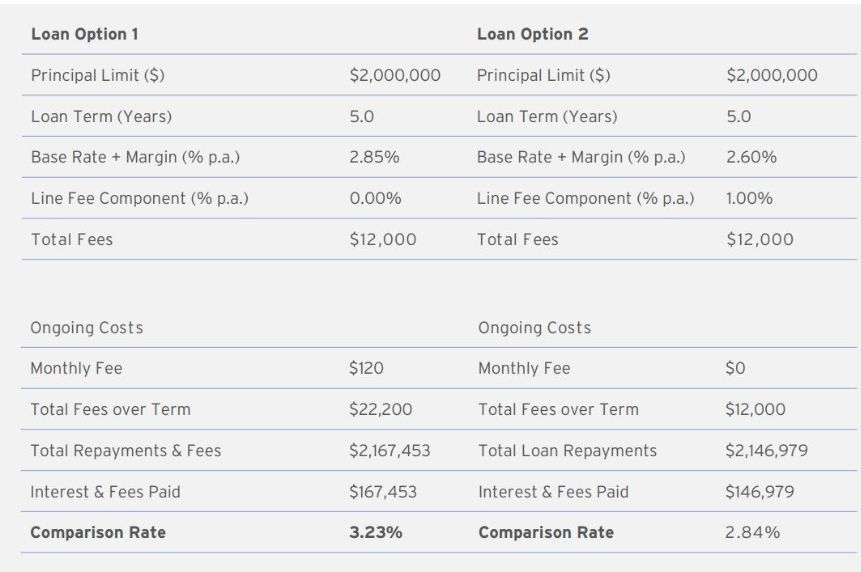The image size is (861, 572).
Task: Click the "Total Loan Repayments" label
Action: 567,451
